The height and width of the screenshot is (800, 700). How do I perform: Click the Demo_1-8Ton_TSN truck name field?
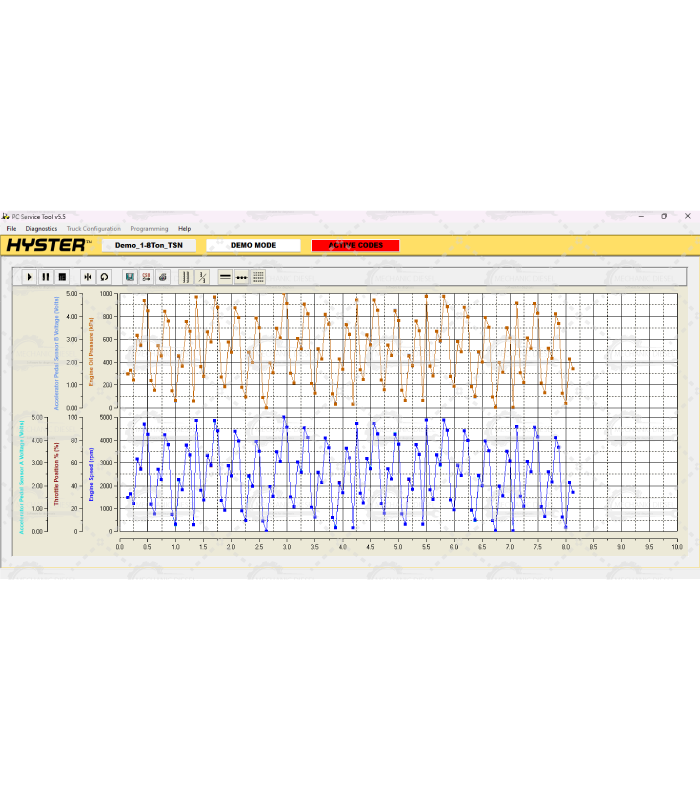pyautogui.click(x=149, y=245)
